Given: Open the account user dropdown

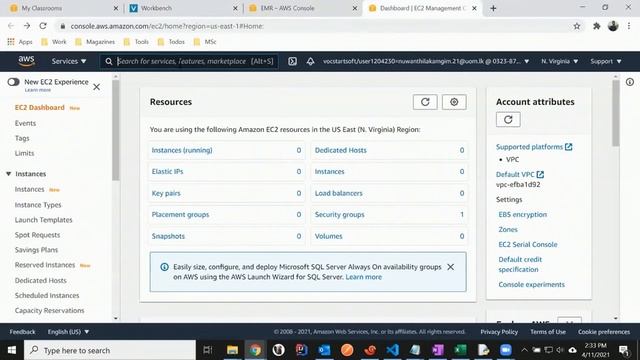Looking at the screenshot, I should pos(426,61).
